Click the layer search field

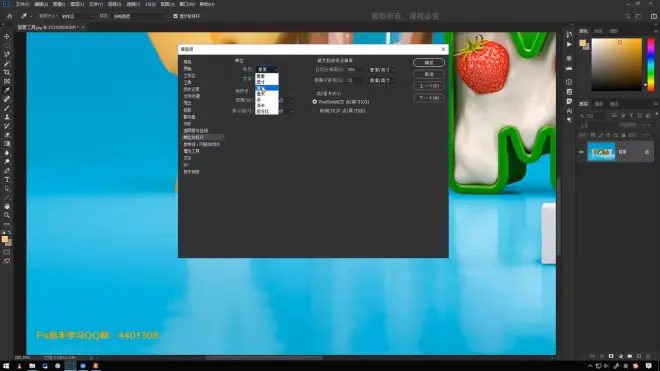click(x=593, y=115)
